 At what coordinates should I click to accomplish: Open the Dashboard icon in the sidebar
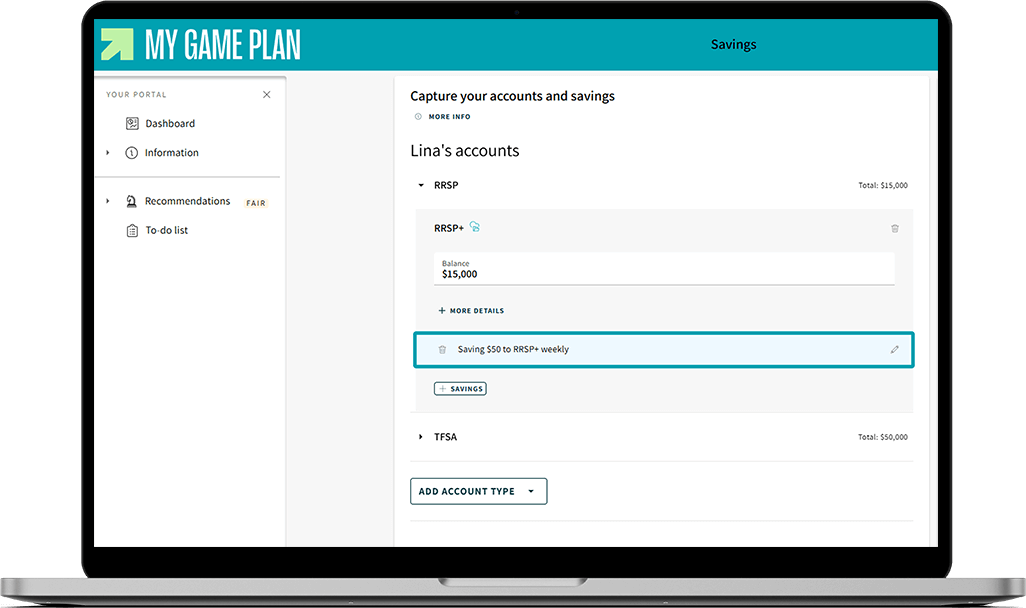(x=133, y=123)
